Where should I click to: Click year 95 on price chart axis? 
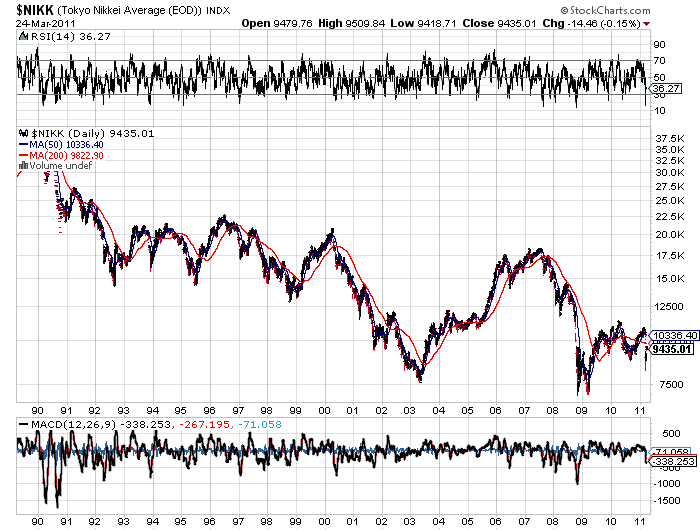pyautogui.click(x=180, y=410)
